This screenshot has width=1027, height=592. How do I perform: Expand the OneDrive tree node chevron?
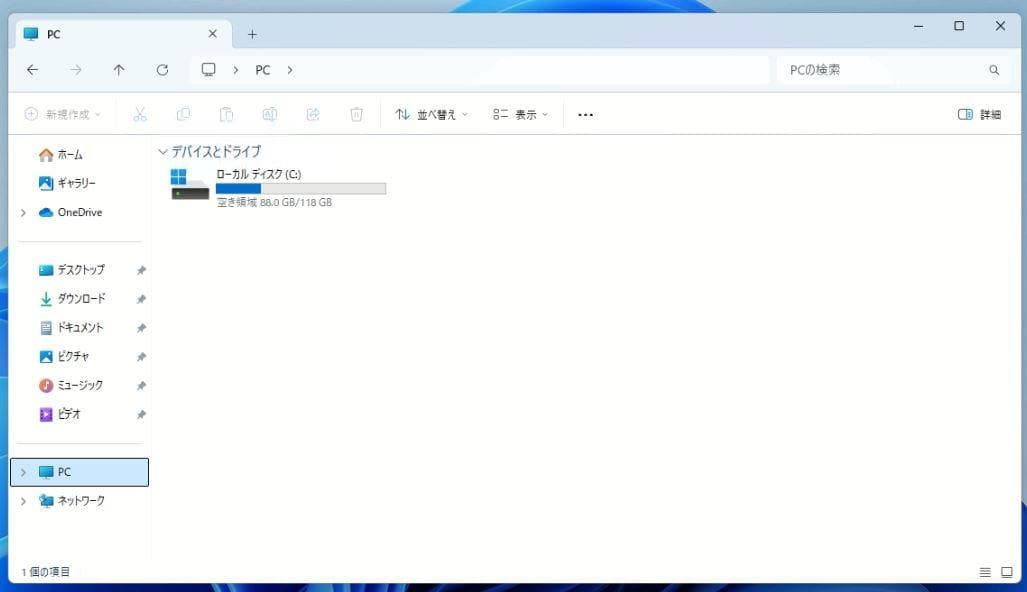23,213
